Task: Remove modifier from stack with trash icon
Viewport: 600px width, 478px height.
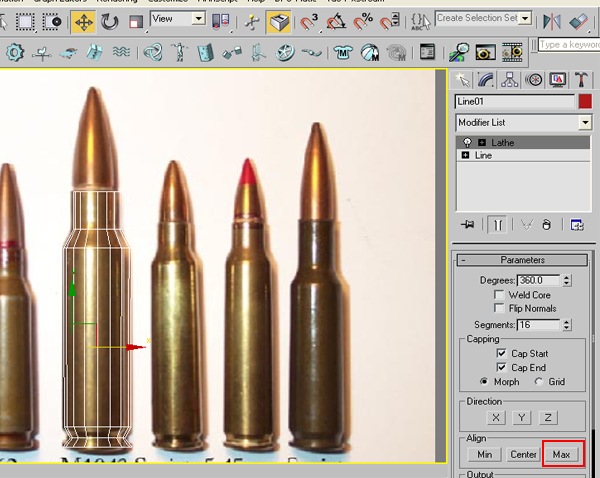Action: (546, 225)
